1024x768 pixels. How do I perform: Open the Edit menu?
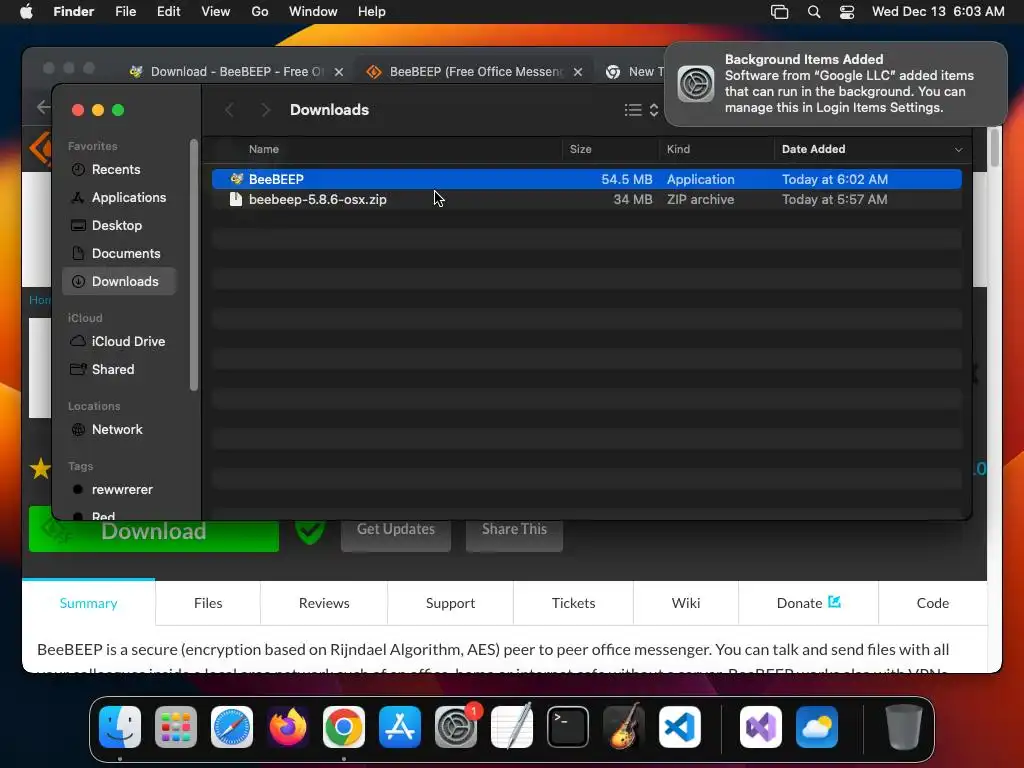168,12
